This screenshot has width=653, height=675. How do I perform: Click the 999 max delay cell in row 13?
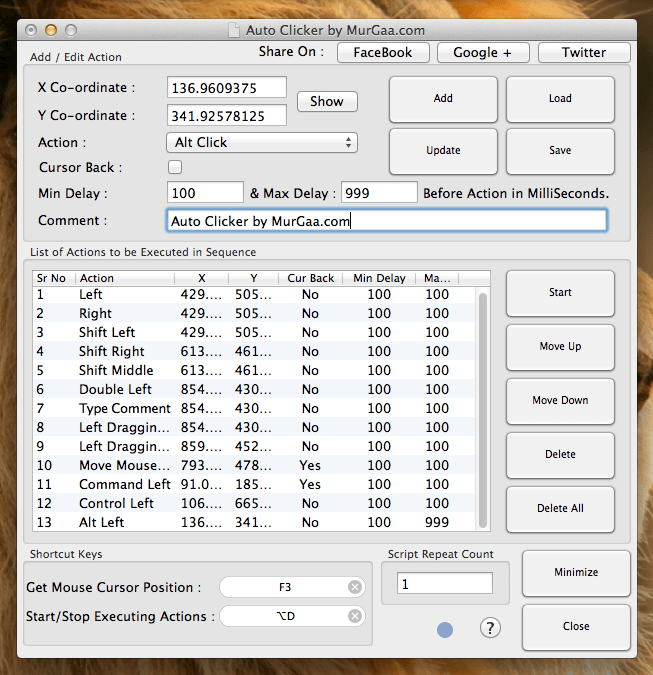click(437, 522)
